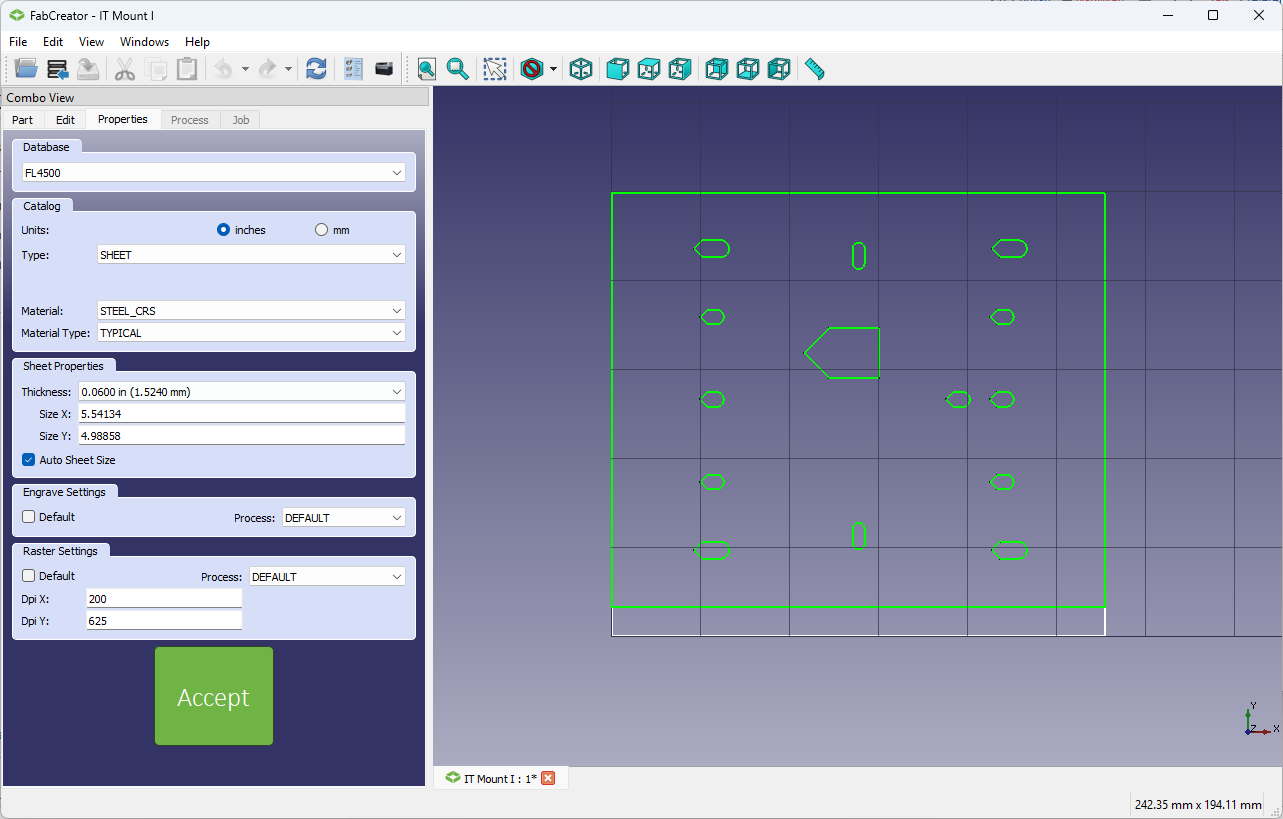Expand the Thickness dropdown

(241, 392)
